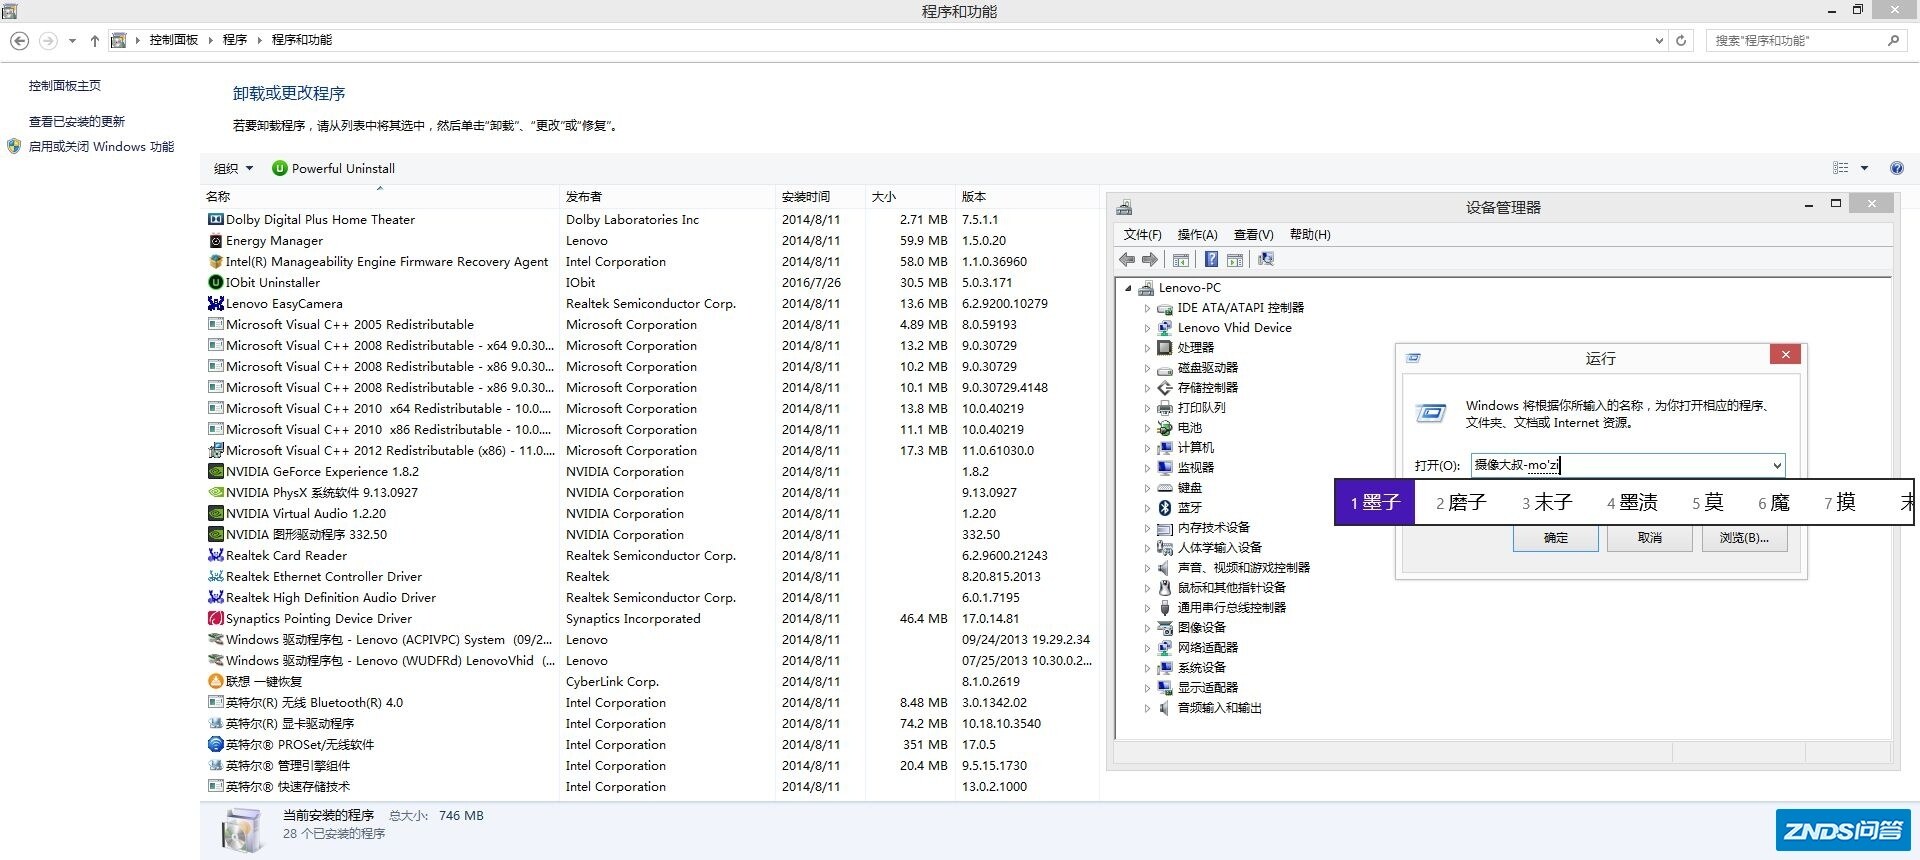Sort programs by Name column header
This screenshot has width=1920, height=860.
point(379,196)
